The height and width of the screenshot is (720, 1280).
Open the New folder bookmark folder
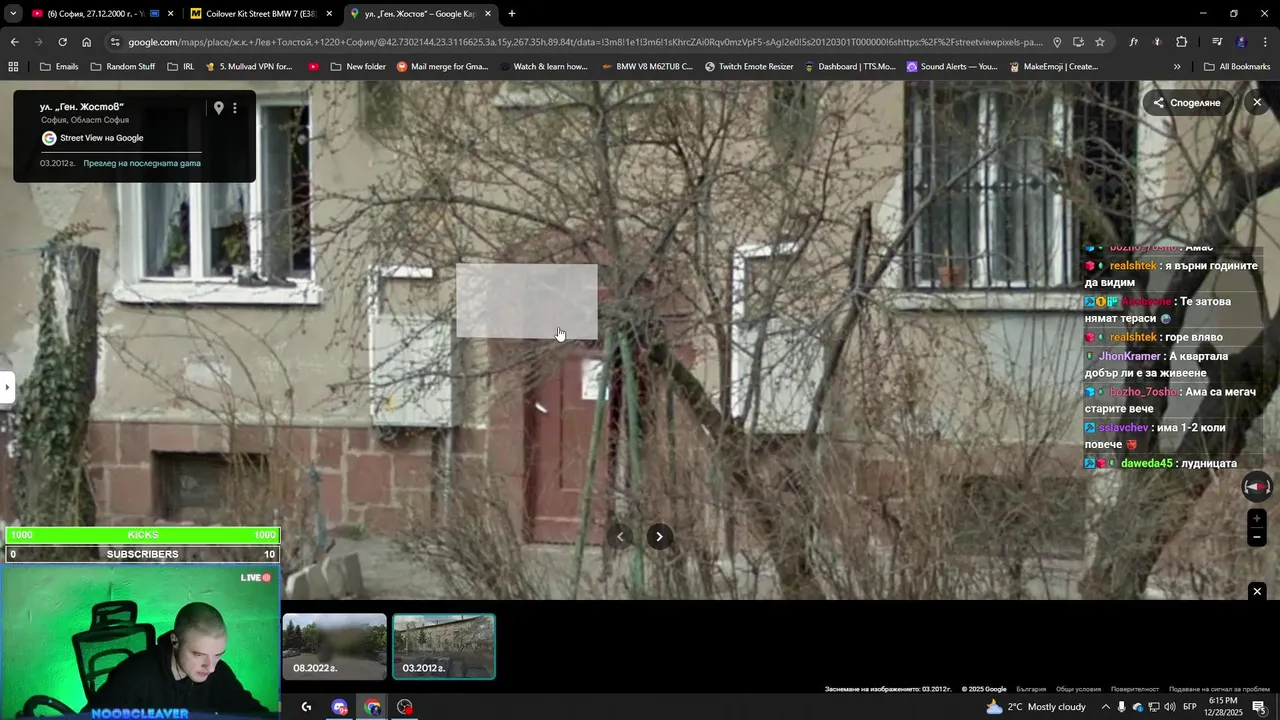click(357, 67)
